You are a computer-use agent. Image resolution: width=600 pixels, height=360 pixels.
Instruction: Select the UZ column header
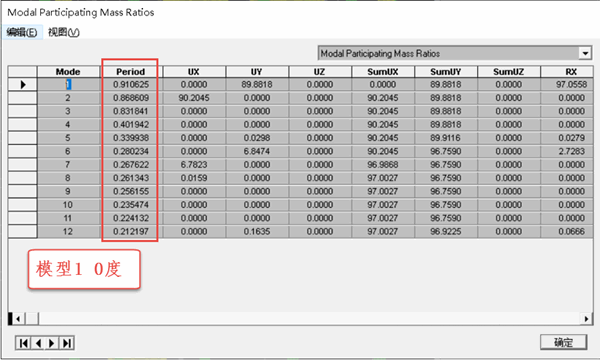click(320, 72)
